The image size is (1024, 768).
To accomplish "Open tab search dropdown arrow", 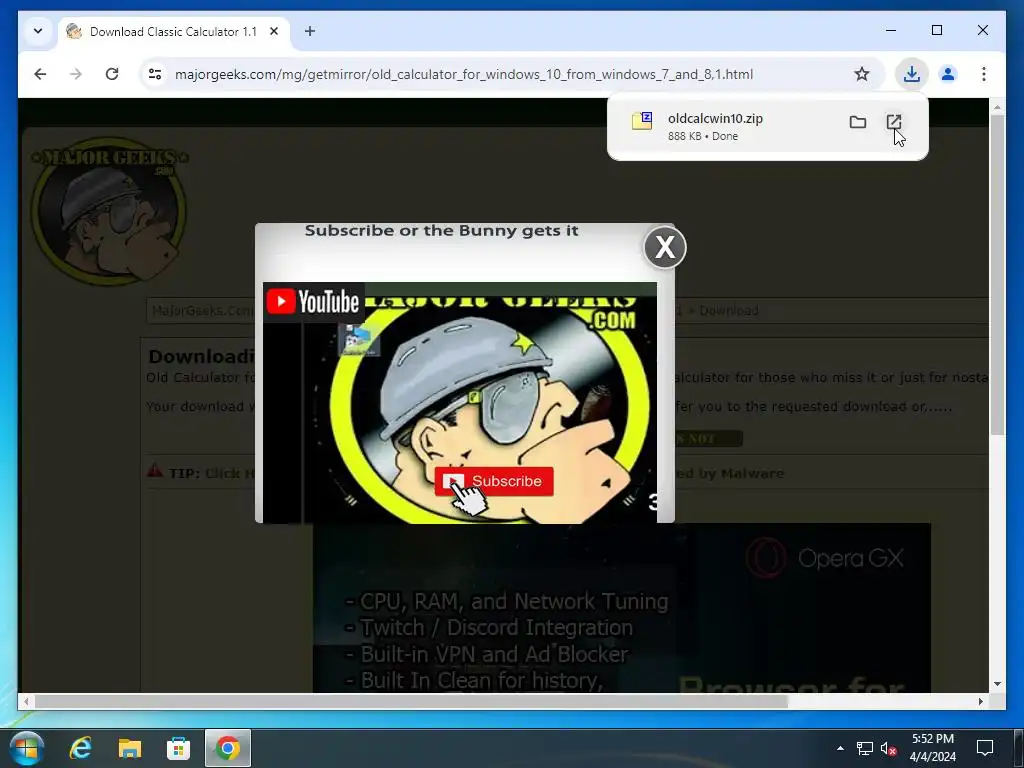I will [x=38, y=31].
